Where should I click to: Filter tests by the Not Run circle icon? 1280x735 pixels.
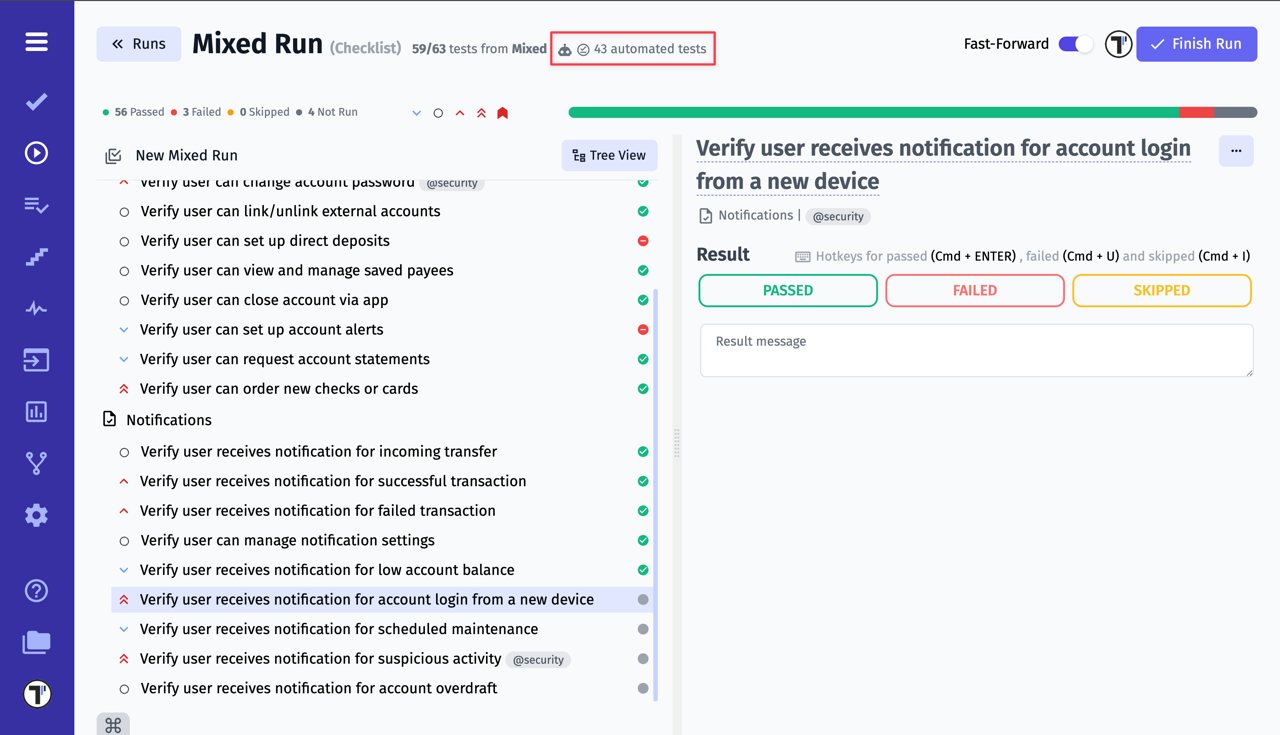coord(438,112)
